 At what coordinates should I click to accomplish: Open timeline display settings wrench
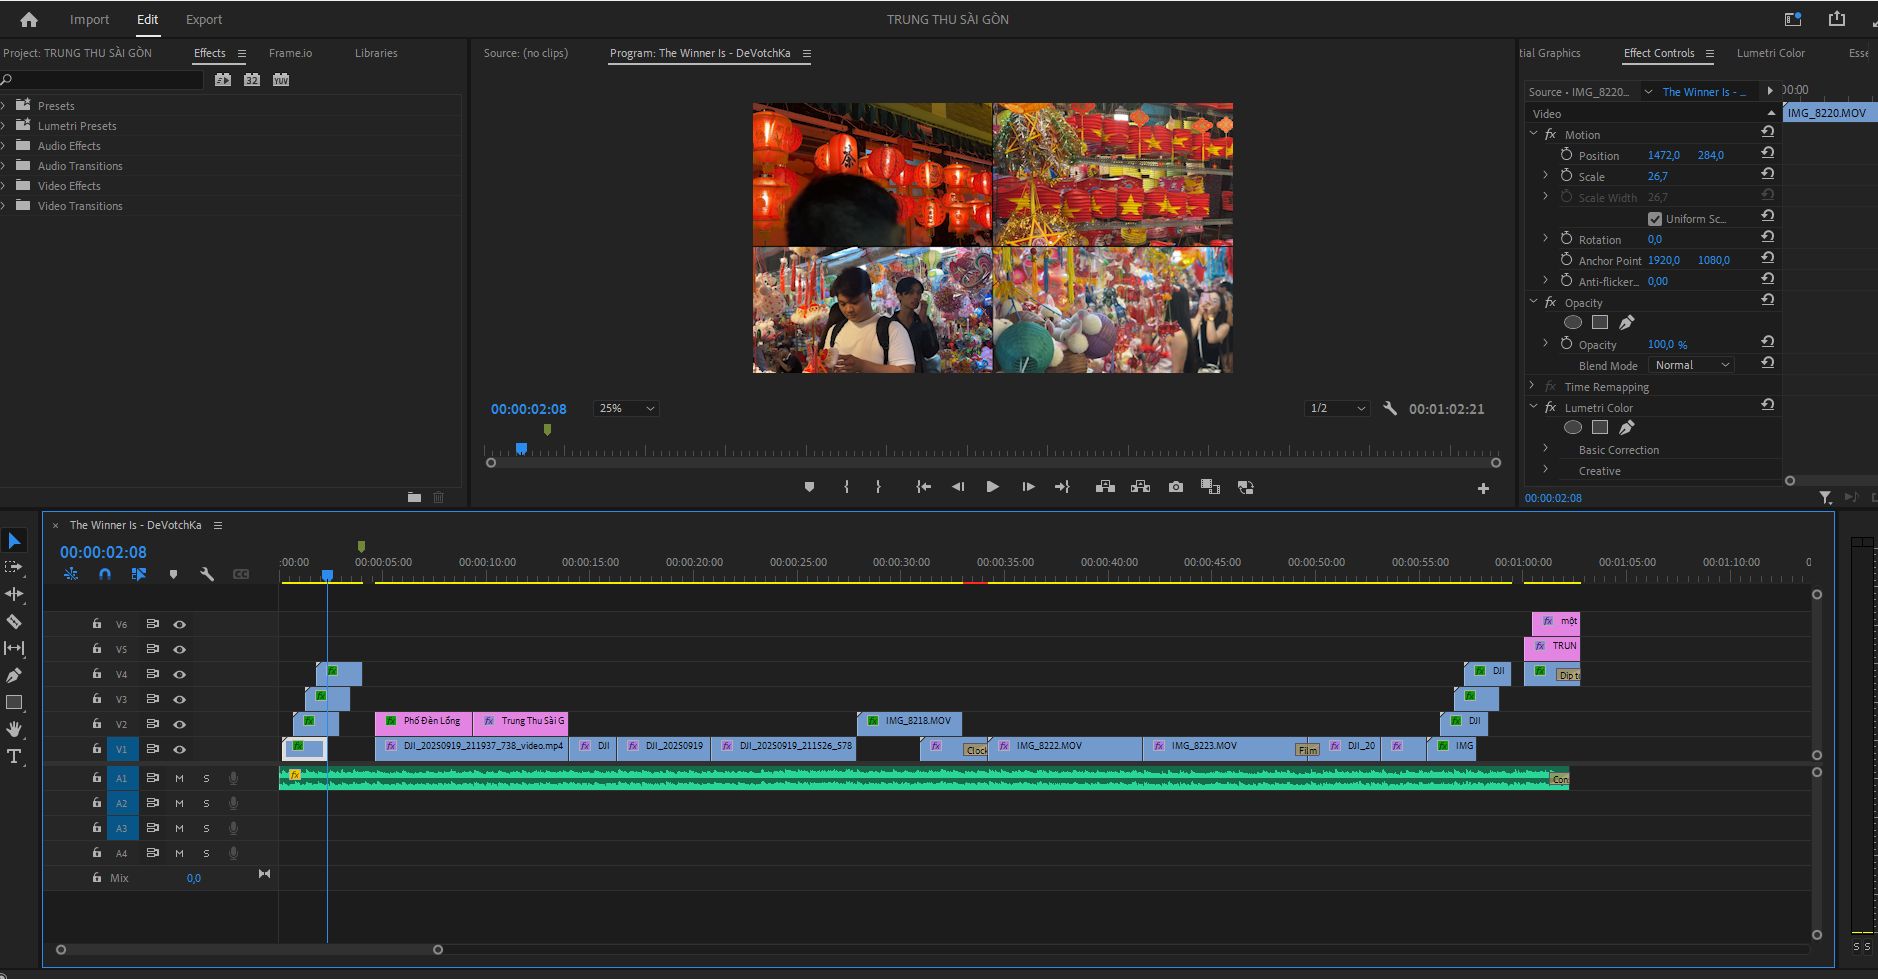(x=207, y=574)
